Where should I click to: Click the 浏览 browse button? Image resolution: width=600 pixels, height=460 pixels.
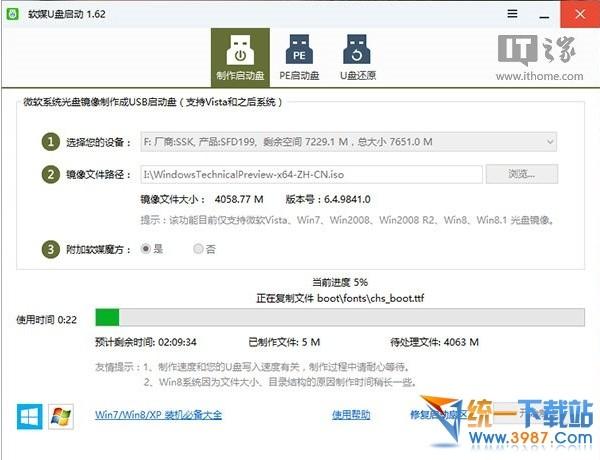point(522,175)
